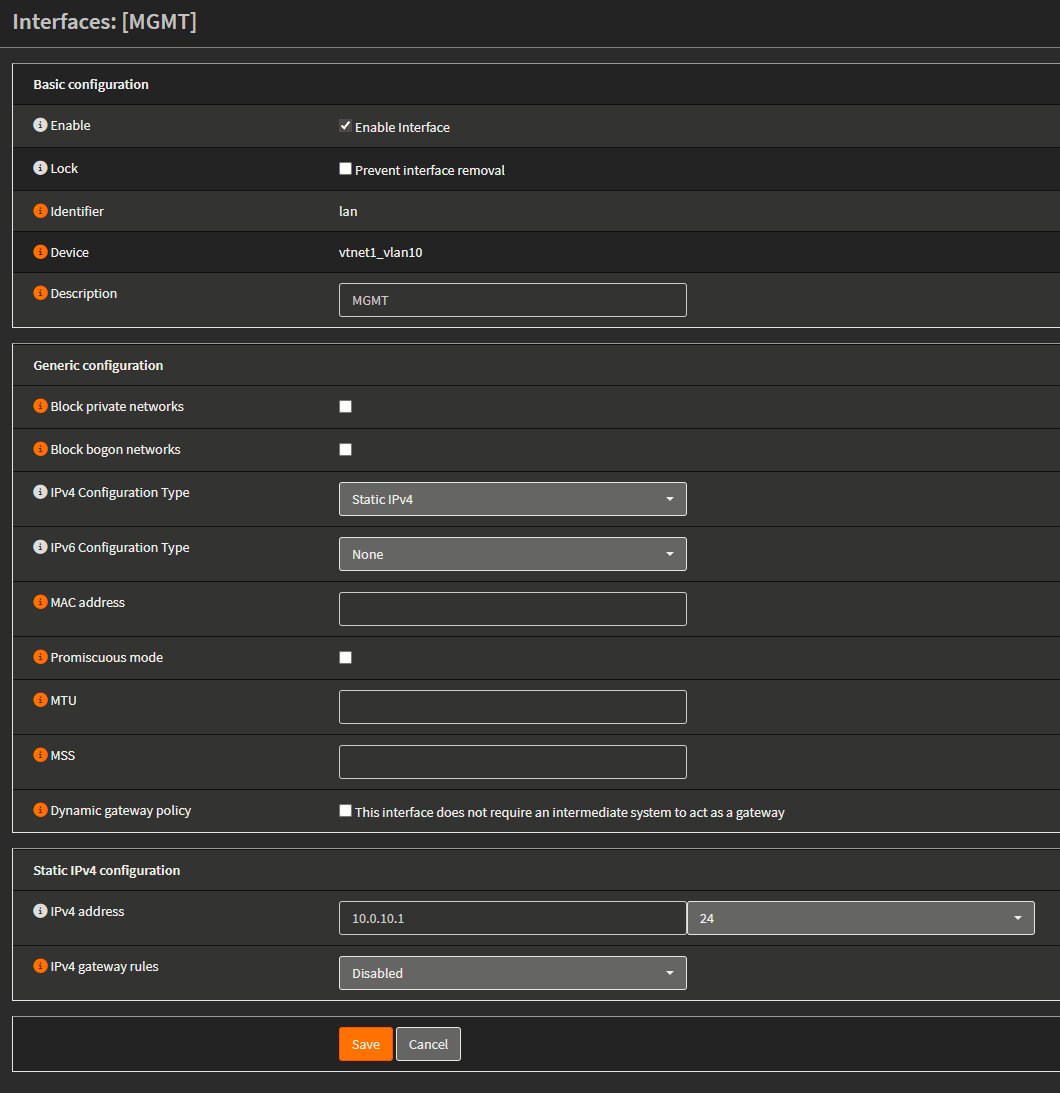Click the info icon for Dynamic gateway policy
This screenshot has width=1060, height=1093.
40,810
